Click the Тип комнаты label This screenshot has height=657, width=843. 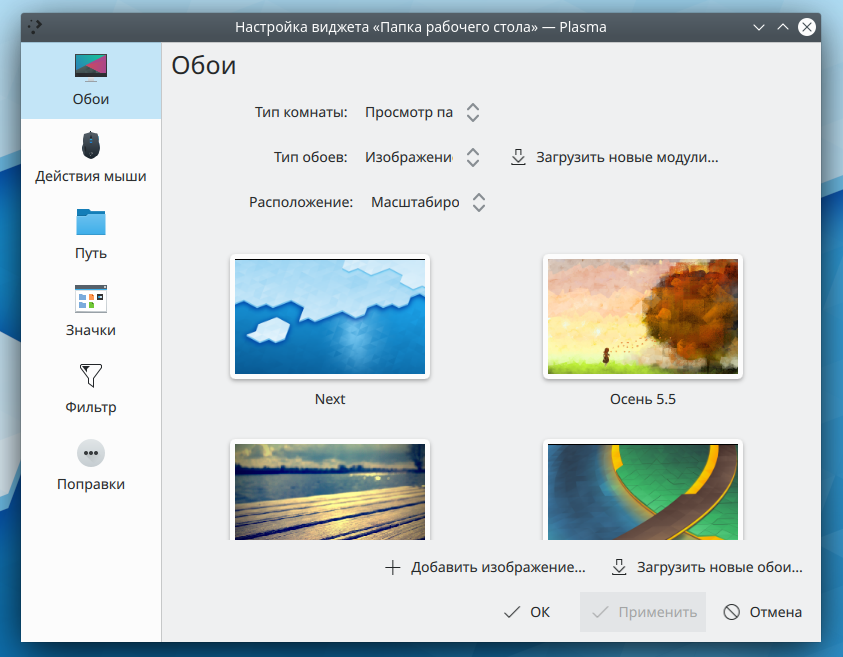pyautogui.click(x=301, y=112)
